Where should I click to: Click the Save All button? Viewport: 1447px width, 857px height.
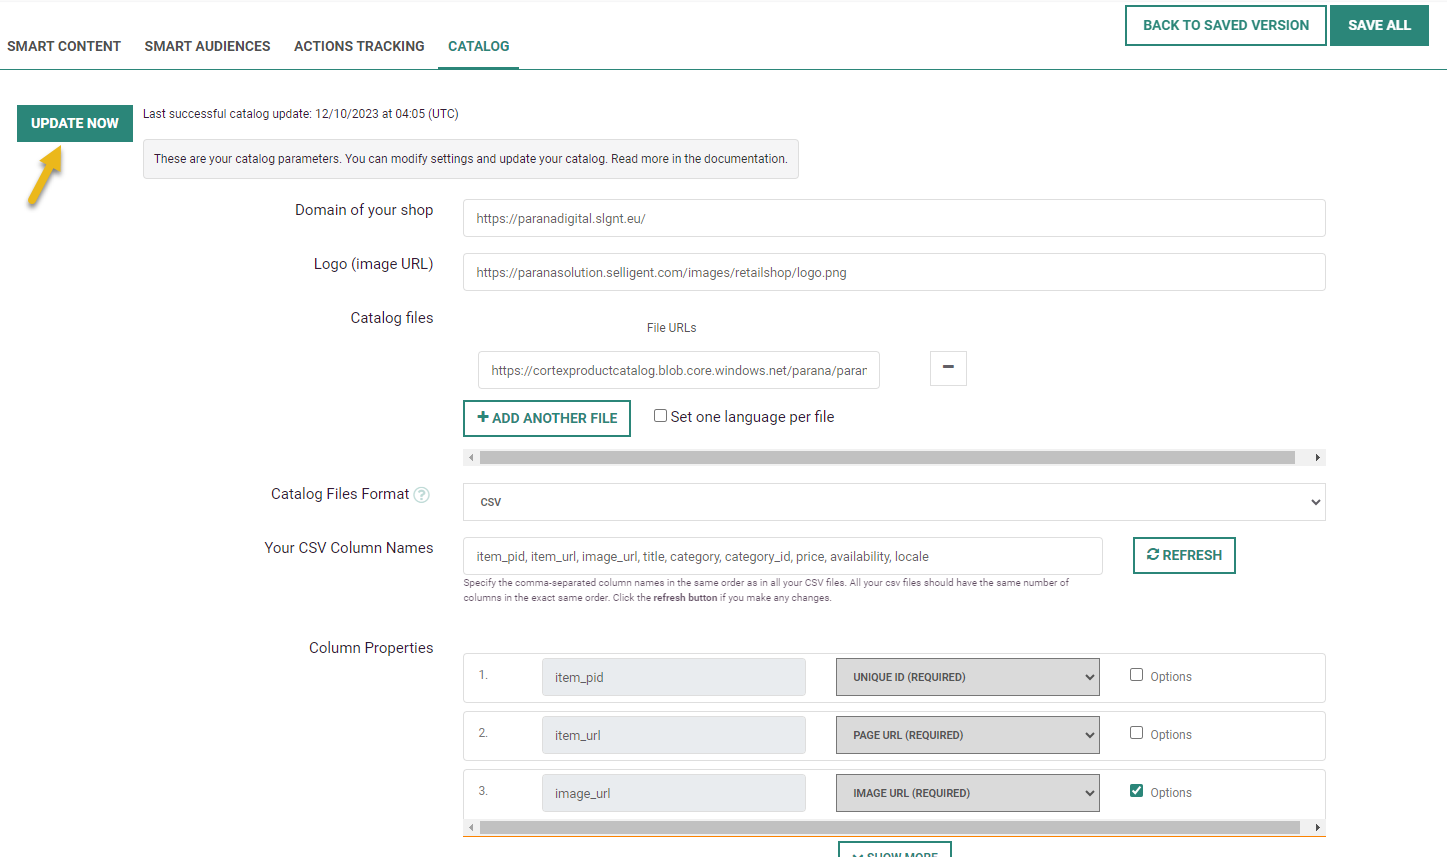[x=1378, y=26]
